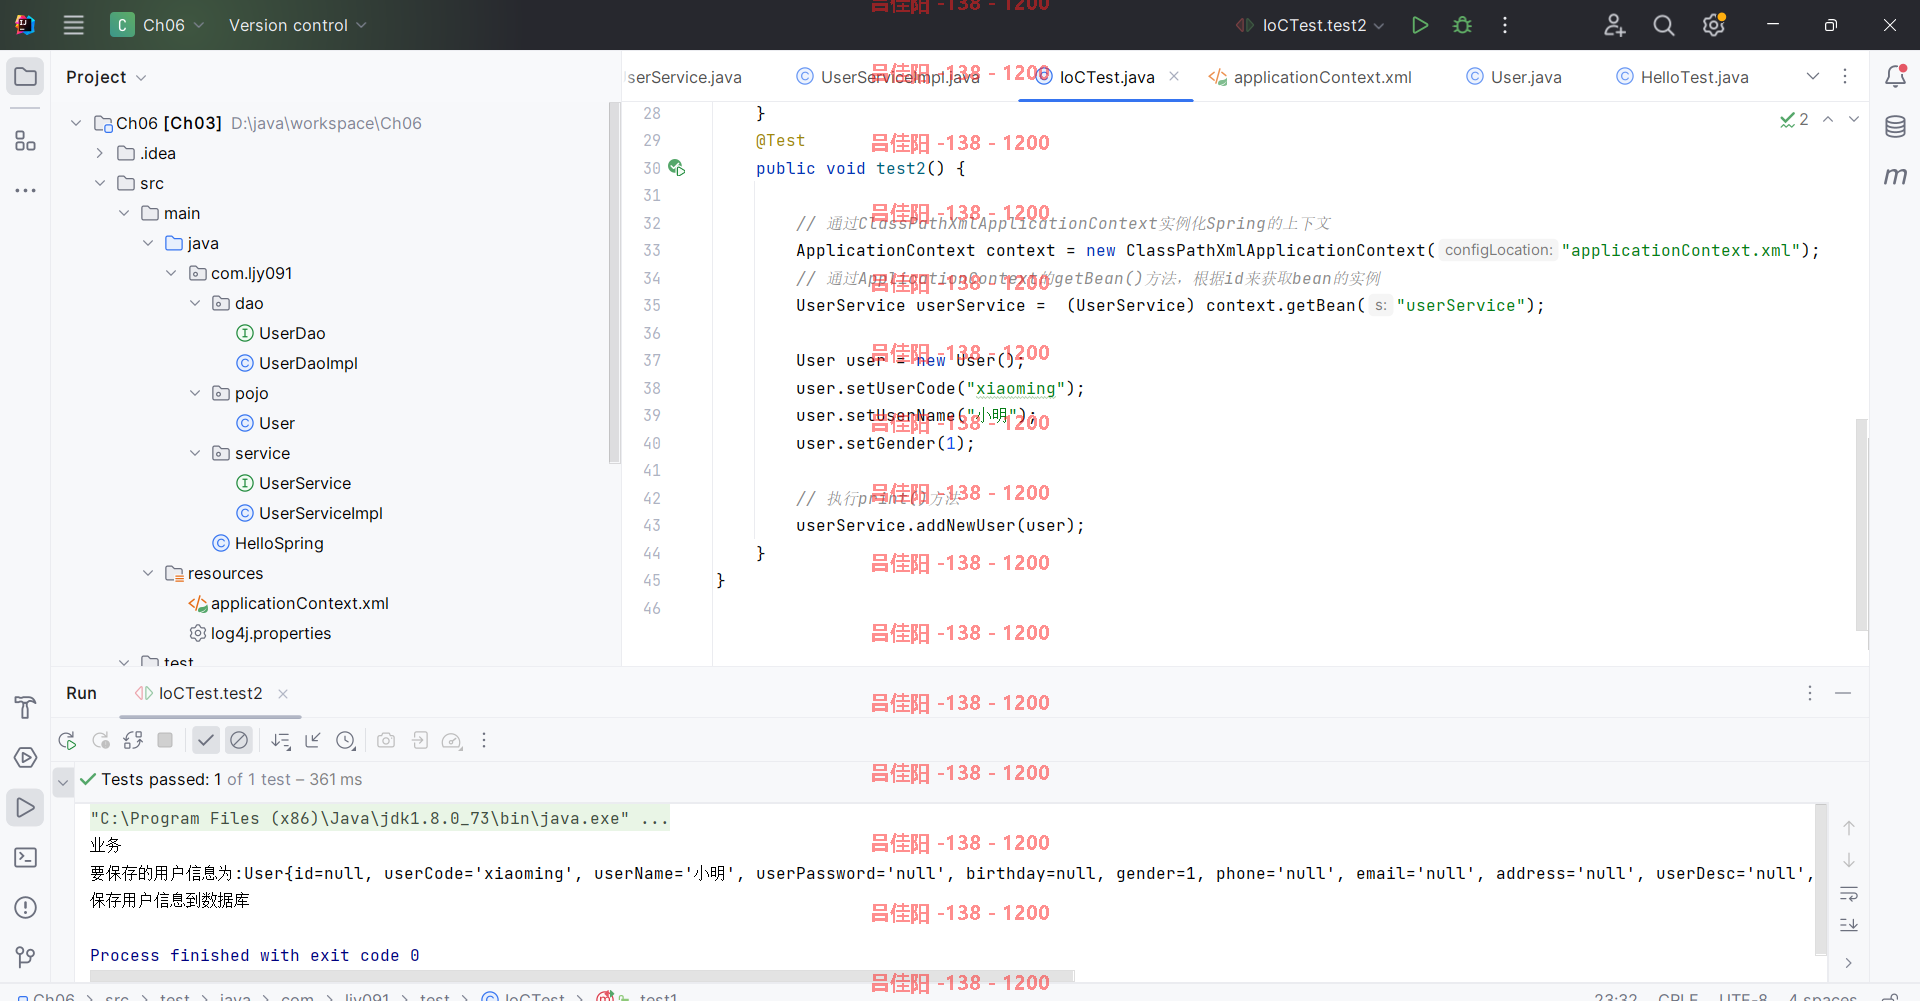Collapse the src folder

[100, 183]
